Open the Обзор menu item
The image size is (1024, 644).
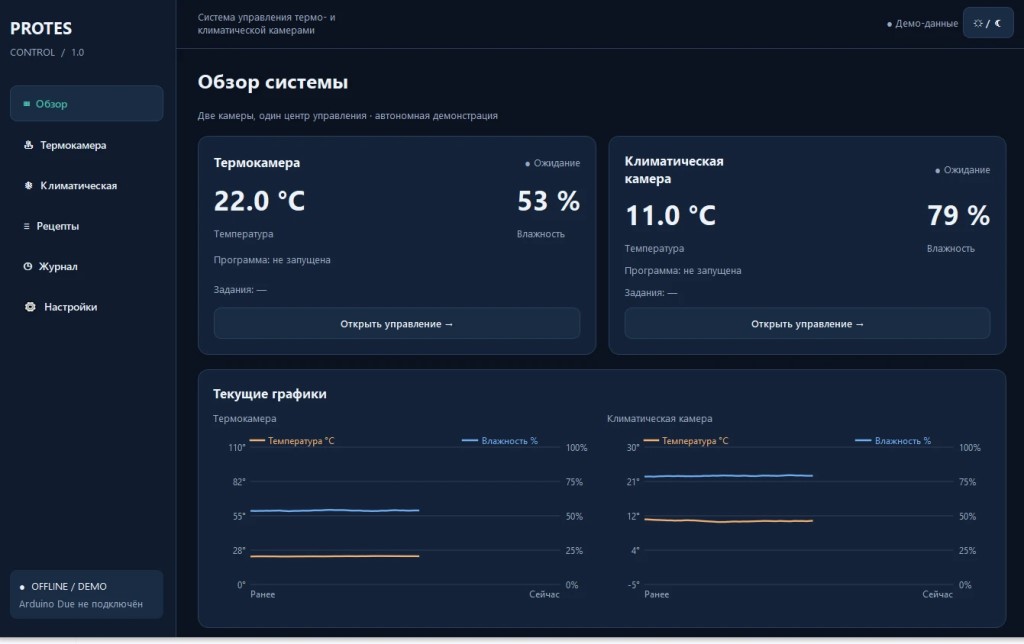[x=86, y=103]
